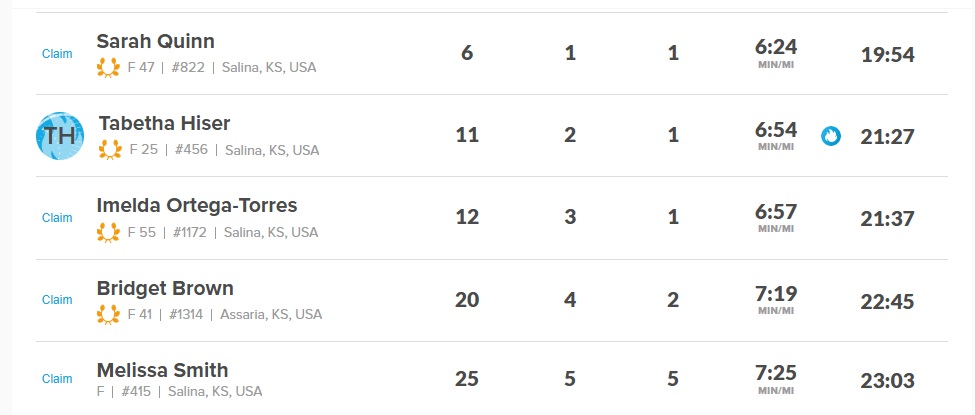Click the laurel wreath icon under Bridget Brown
975x415 pixels.
[107, 314]
